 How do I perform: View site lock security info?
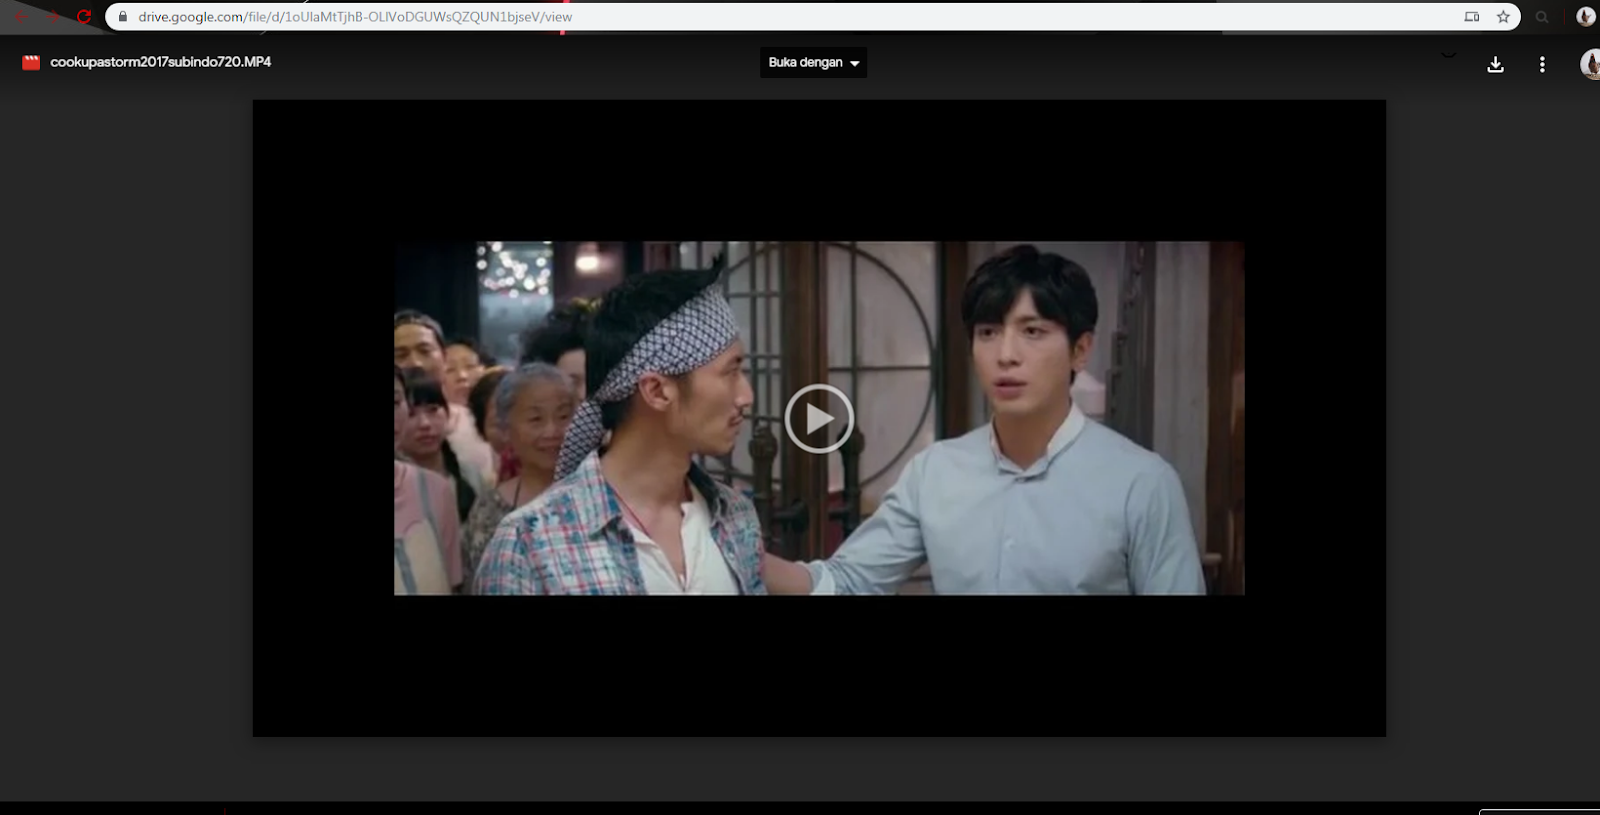coord(123,16)
